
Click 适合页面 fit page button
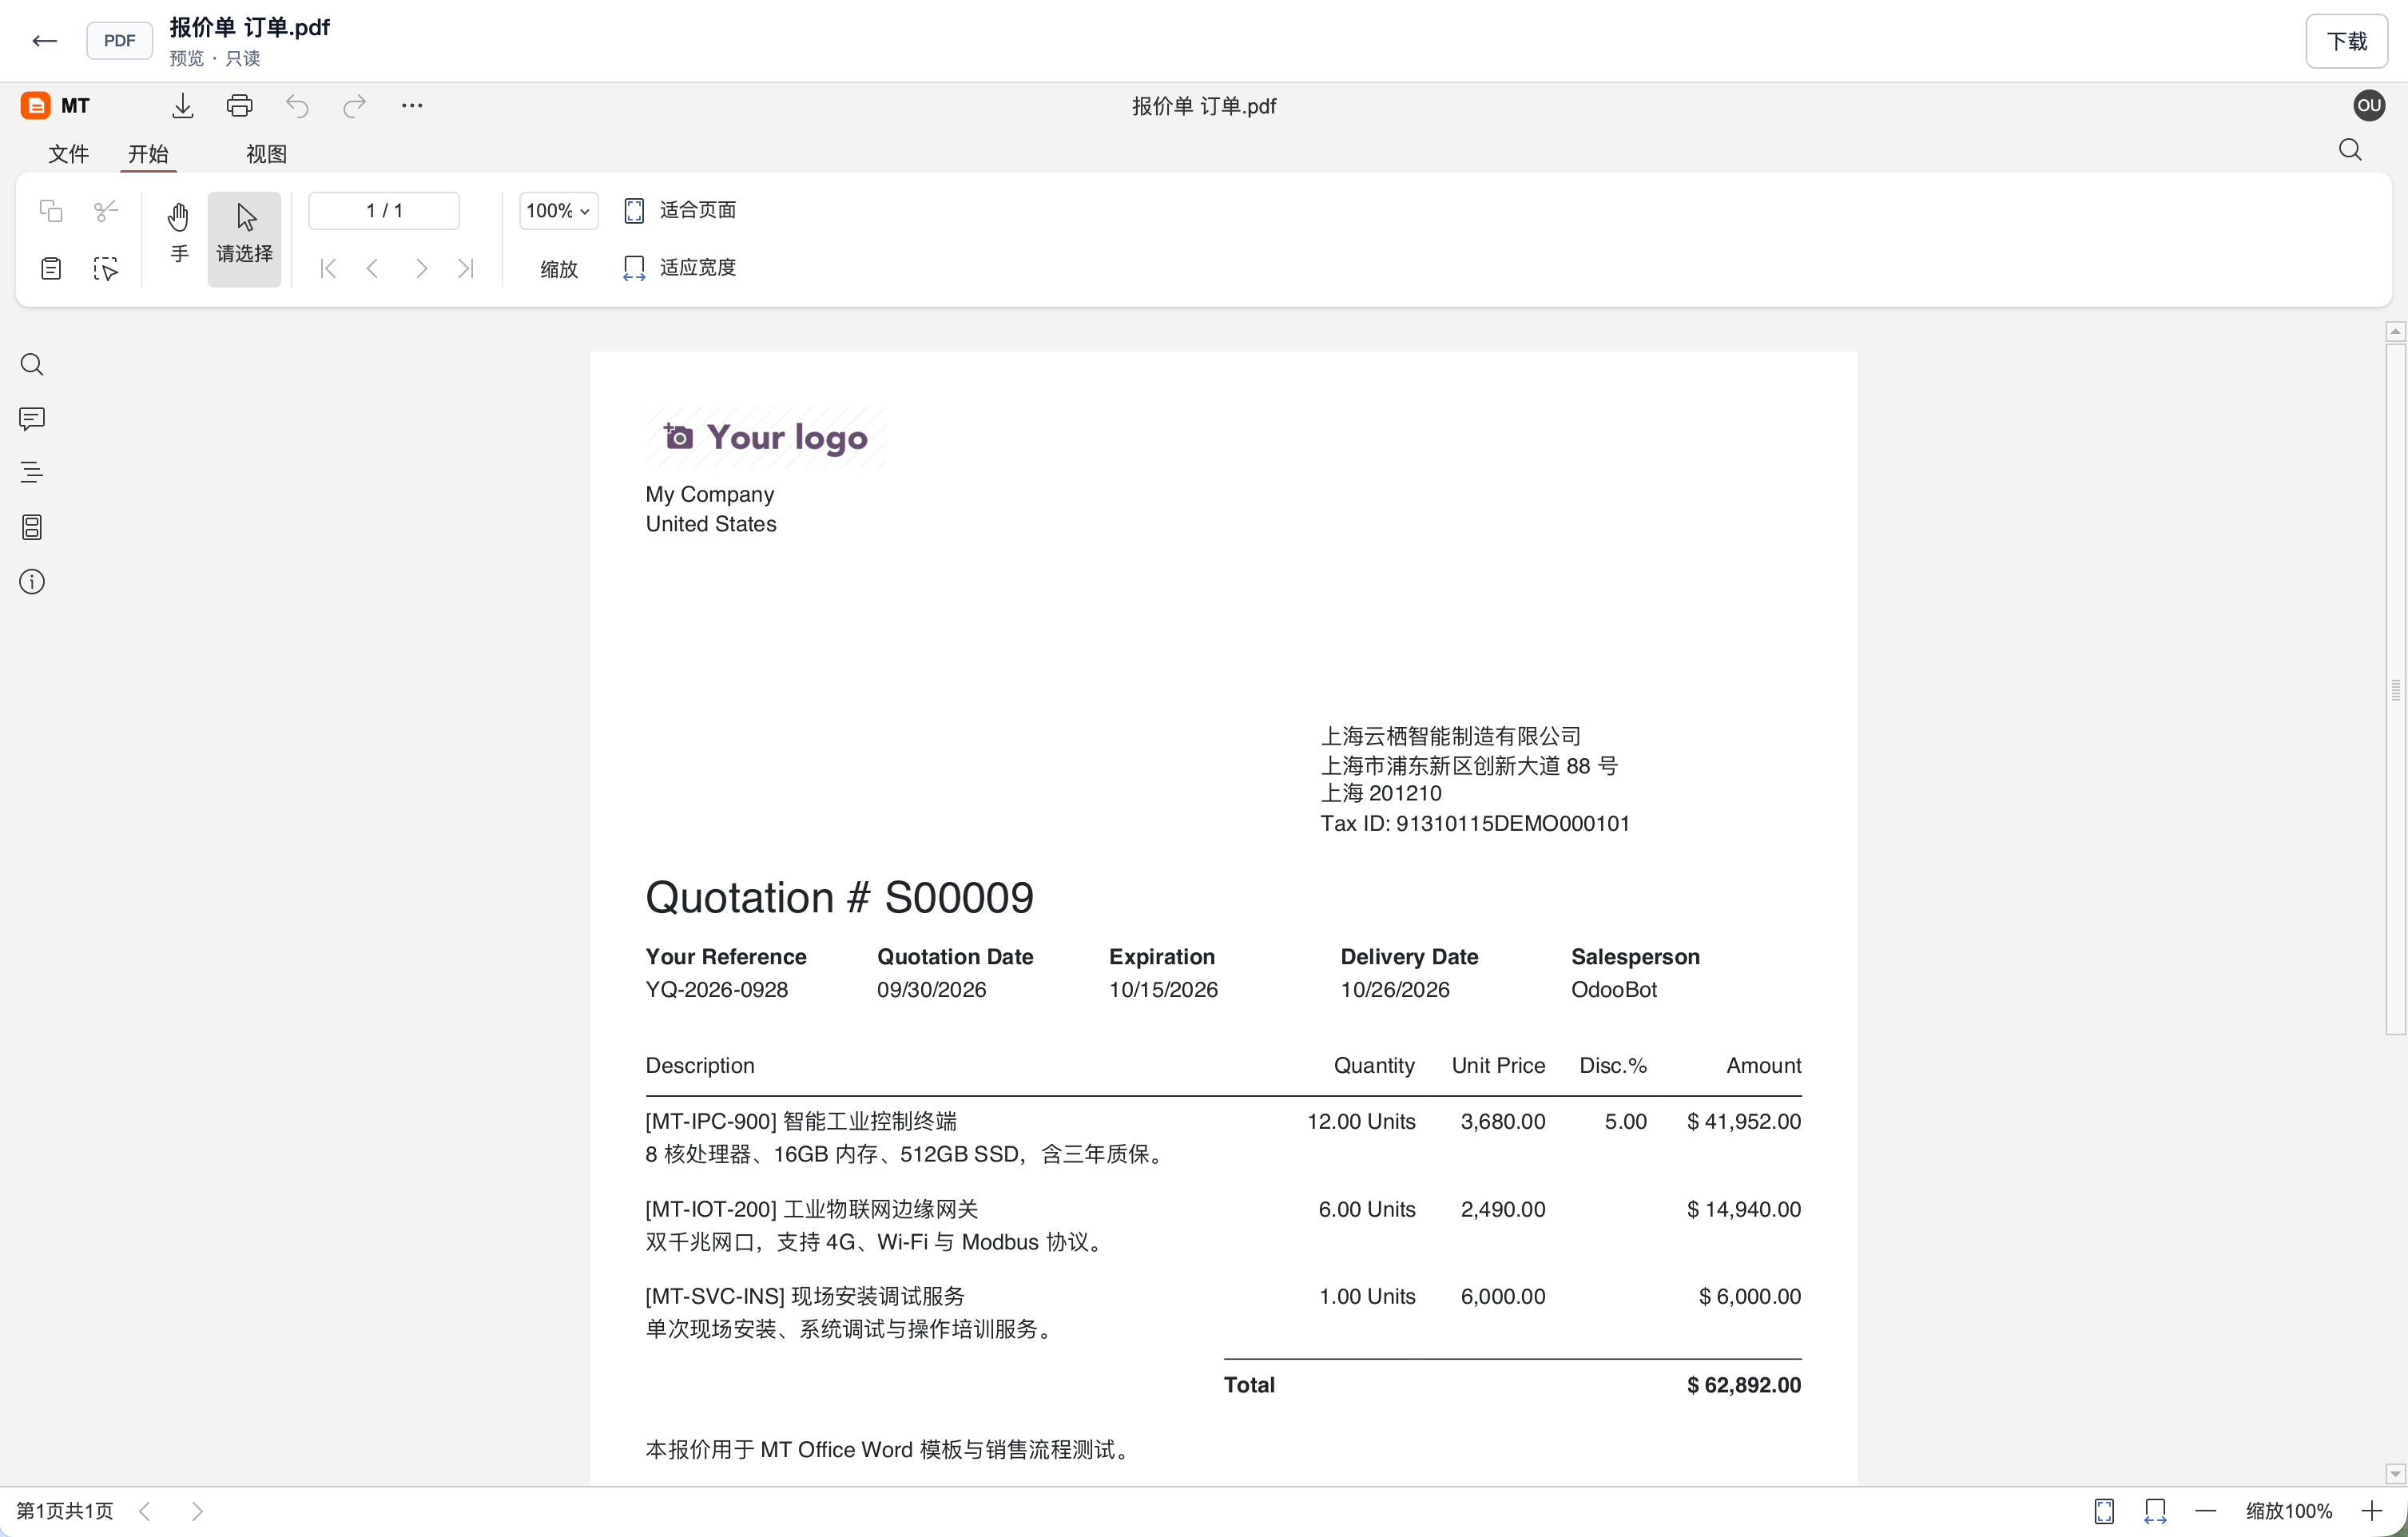tap(680, 210)
